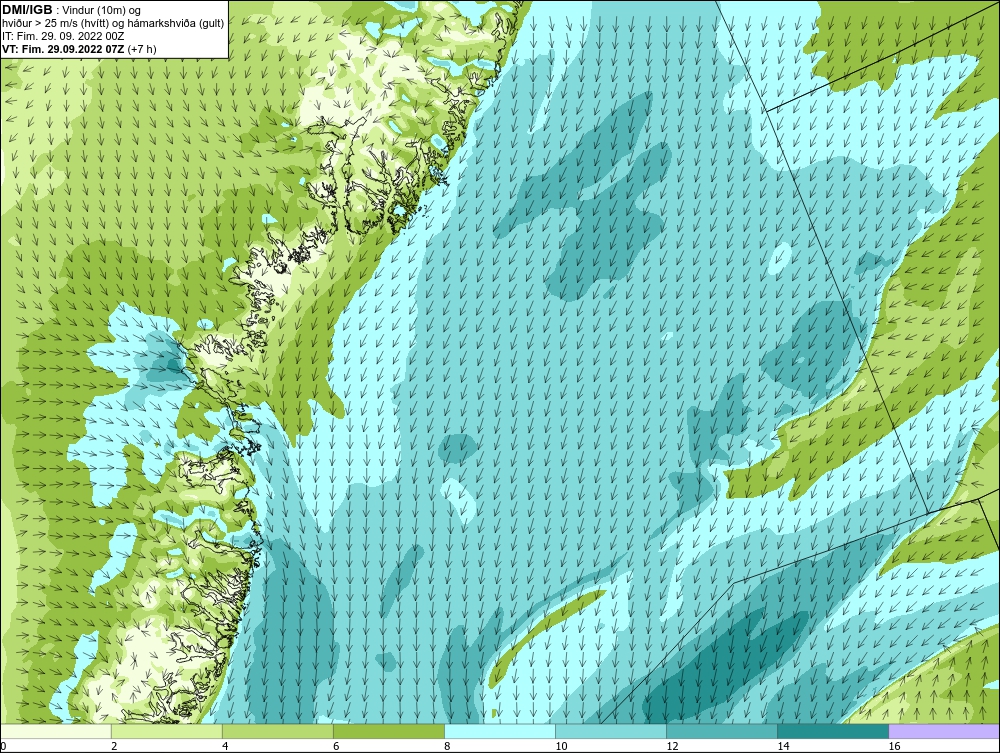Select the 12–14 m/s teal color swatch

(x=721, y=731)
